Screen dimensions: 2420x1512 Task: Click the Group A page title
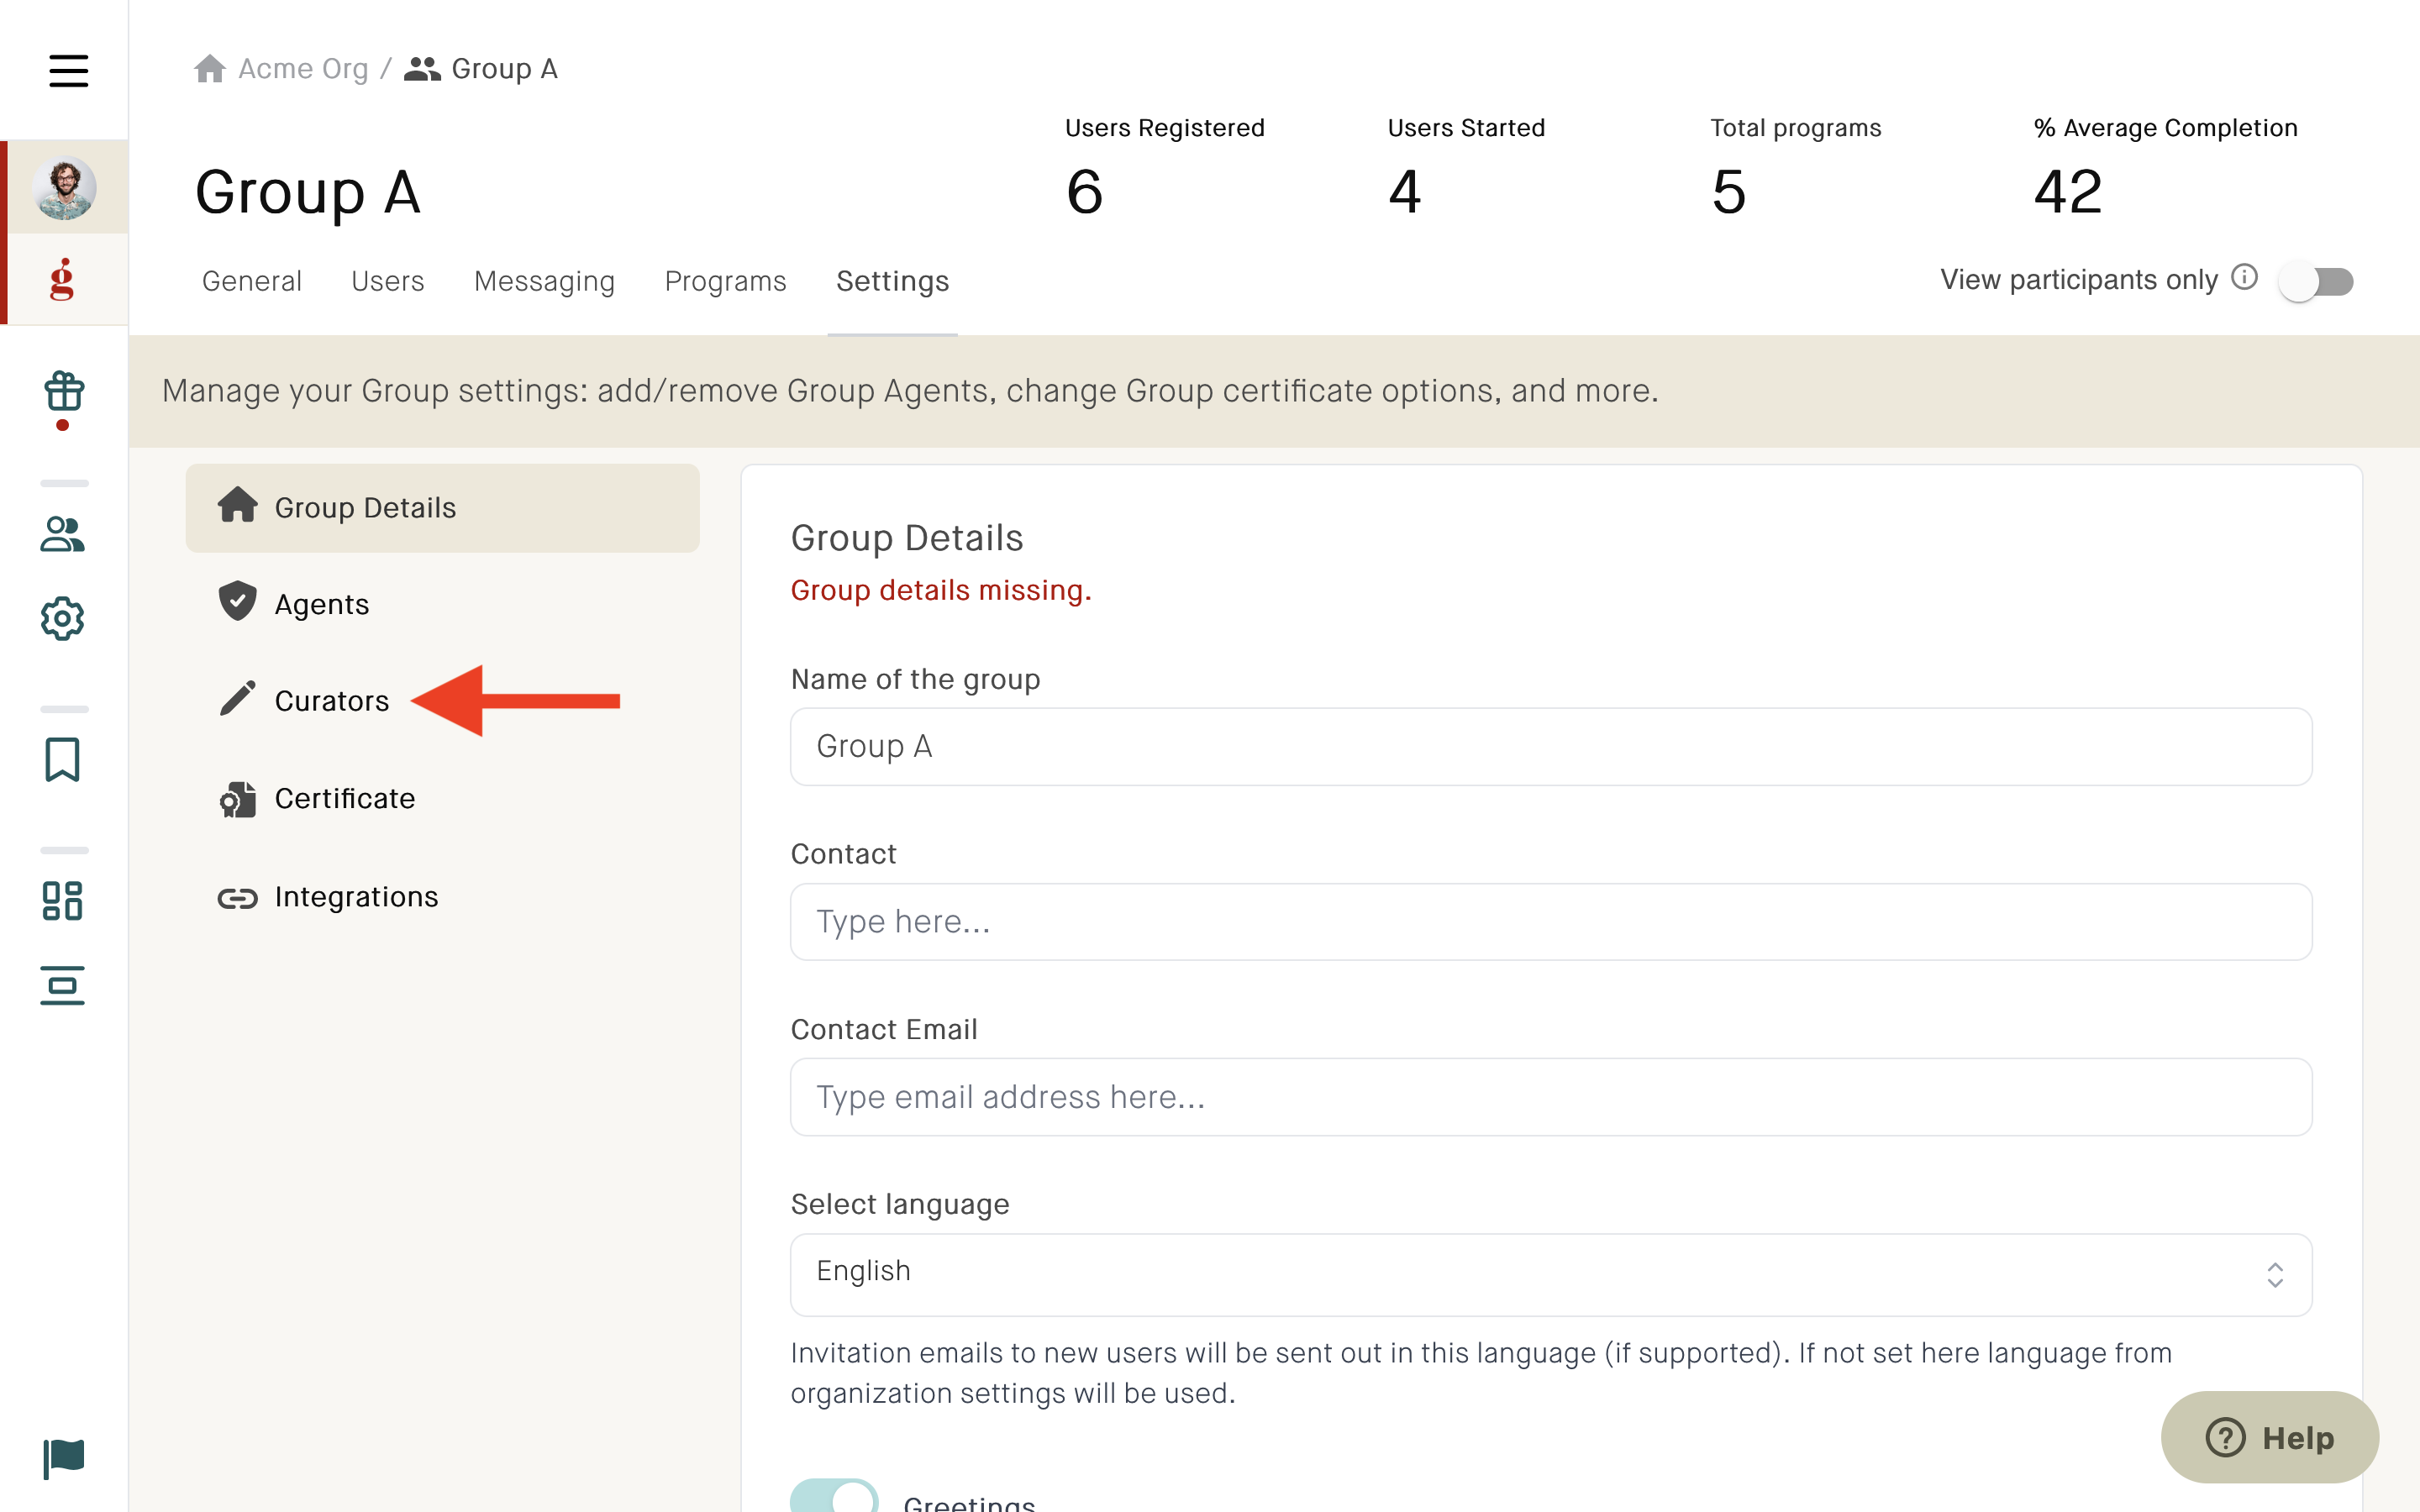(308, 192)
